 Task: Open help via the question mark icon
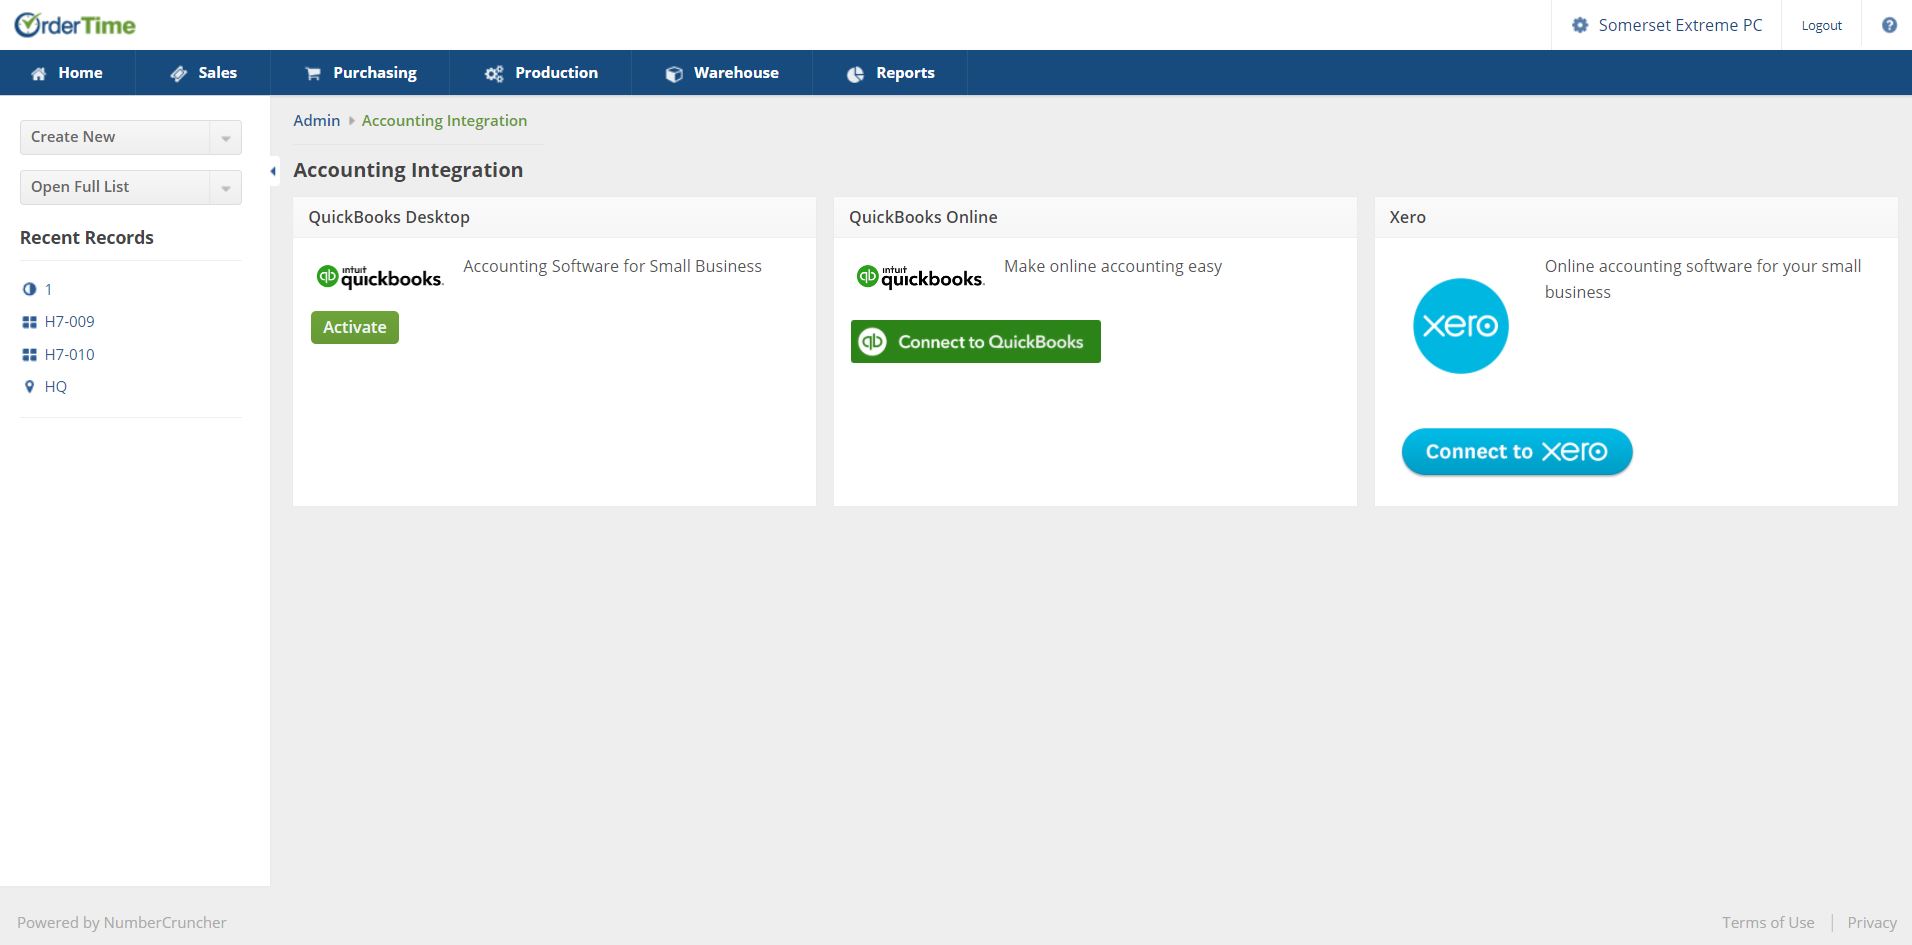(1889, 25)
